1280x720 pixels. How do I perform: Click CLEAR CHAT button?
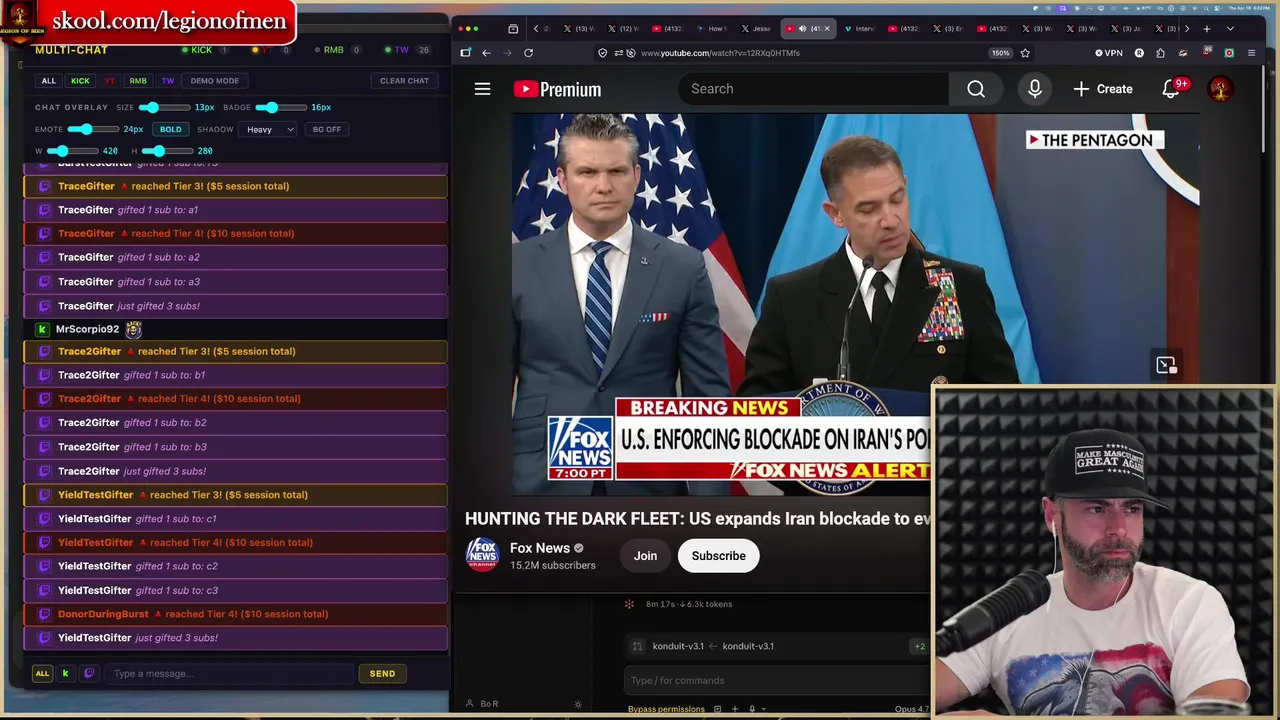click(x=404, y=81)
